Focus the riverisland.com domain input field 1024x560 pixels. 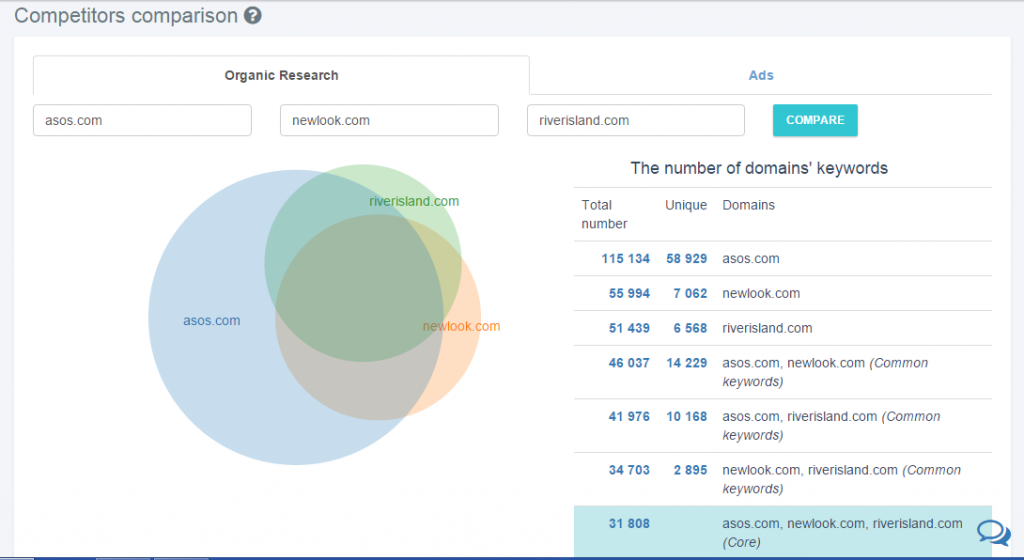tap(635, 120)
